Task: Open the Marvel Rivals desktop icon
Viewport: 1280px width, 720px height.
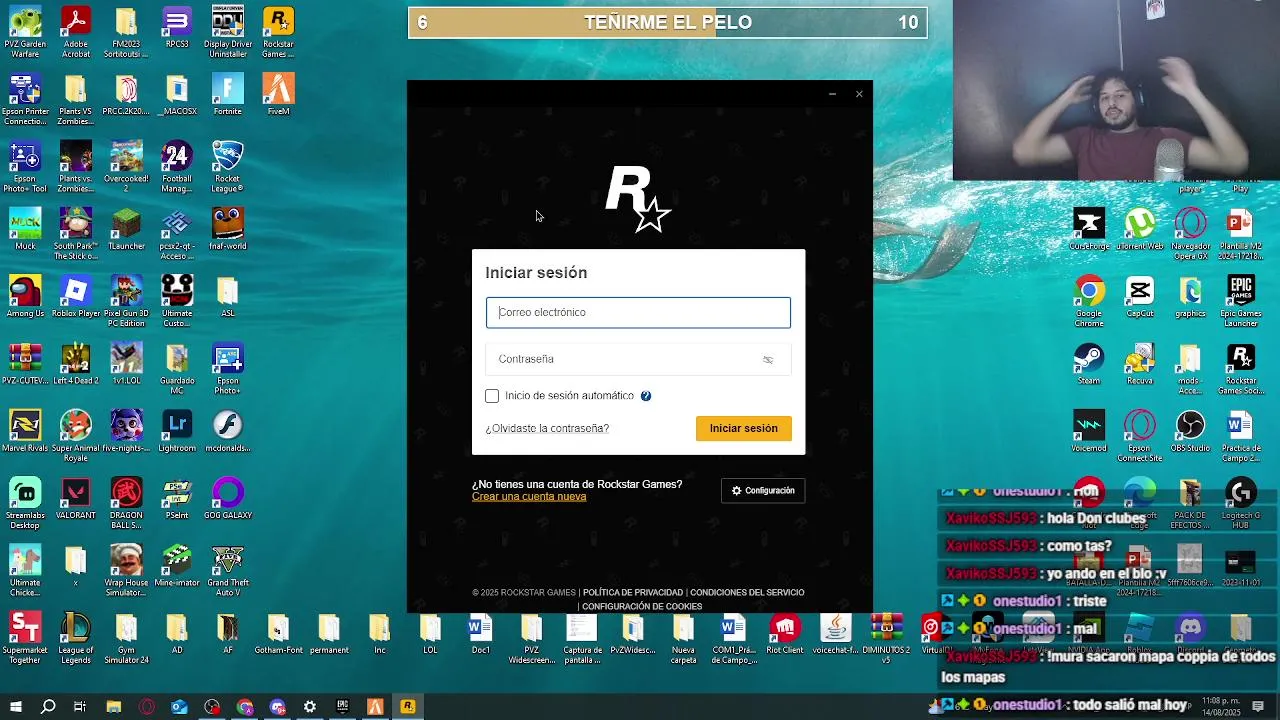Action: pyautogui.click(x=25, y=431)
